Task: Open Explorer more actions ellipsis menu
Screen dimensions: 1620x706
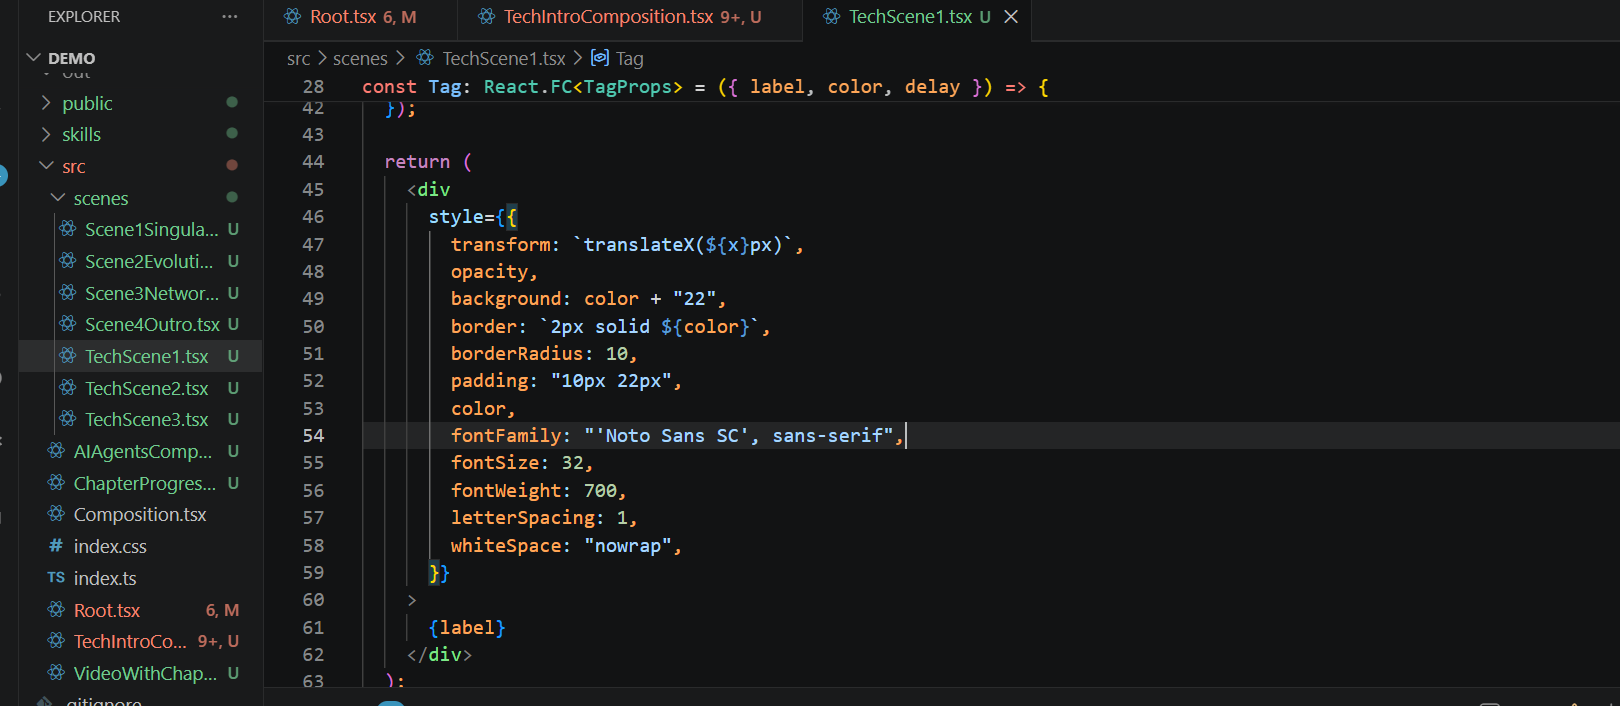Action: click(x=230, y=17)
